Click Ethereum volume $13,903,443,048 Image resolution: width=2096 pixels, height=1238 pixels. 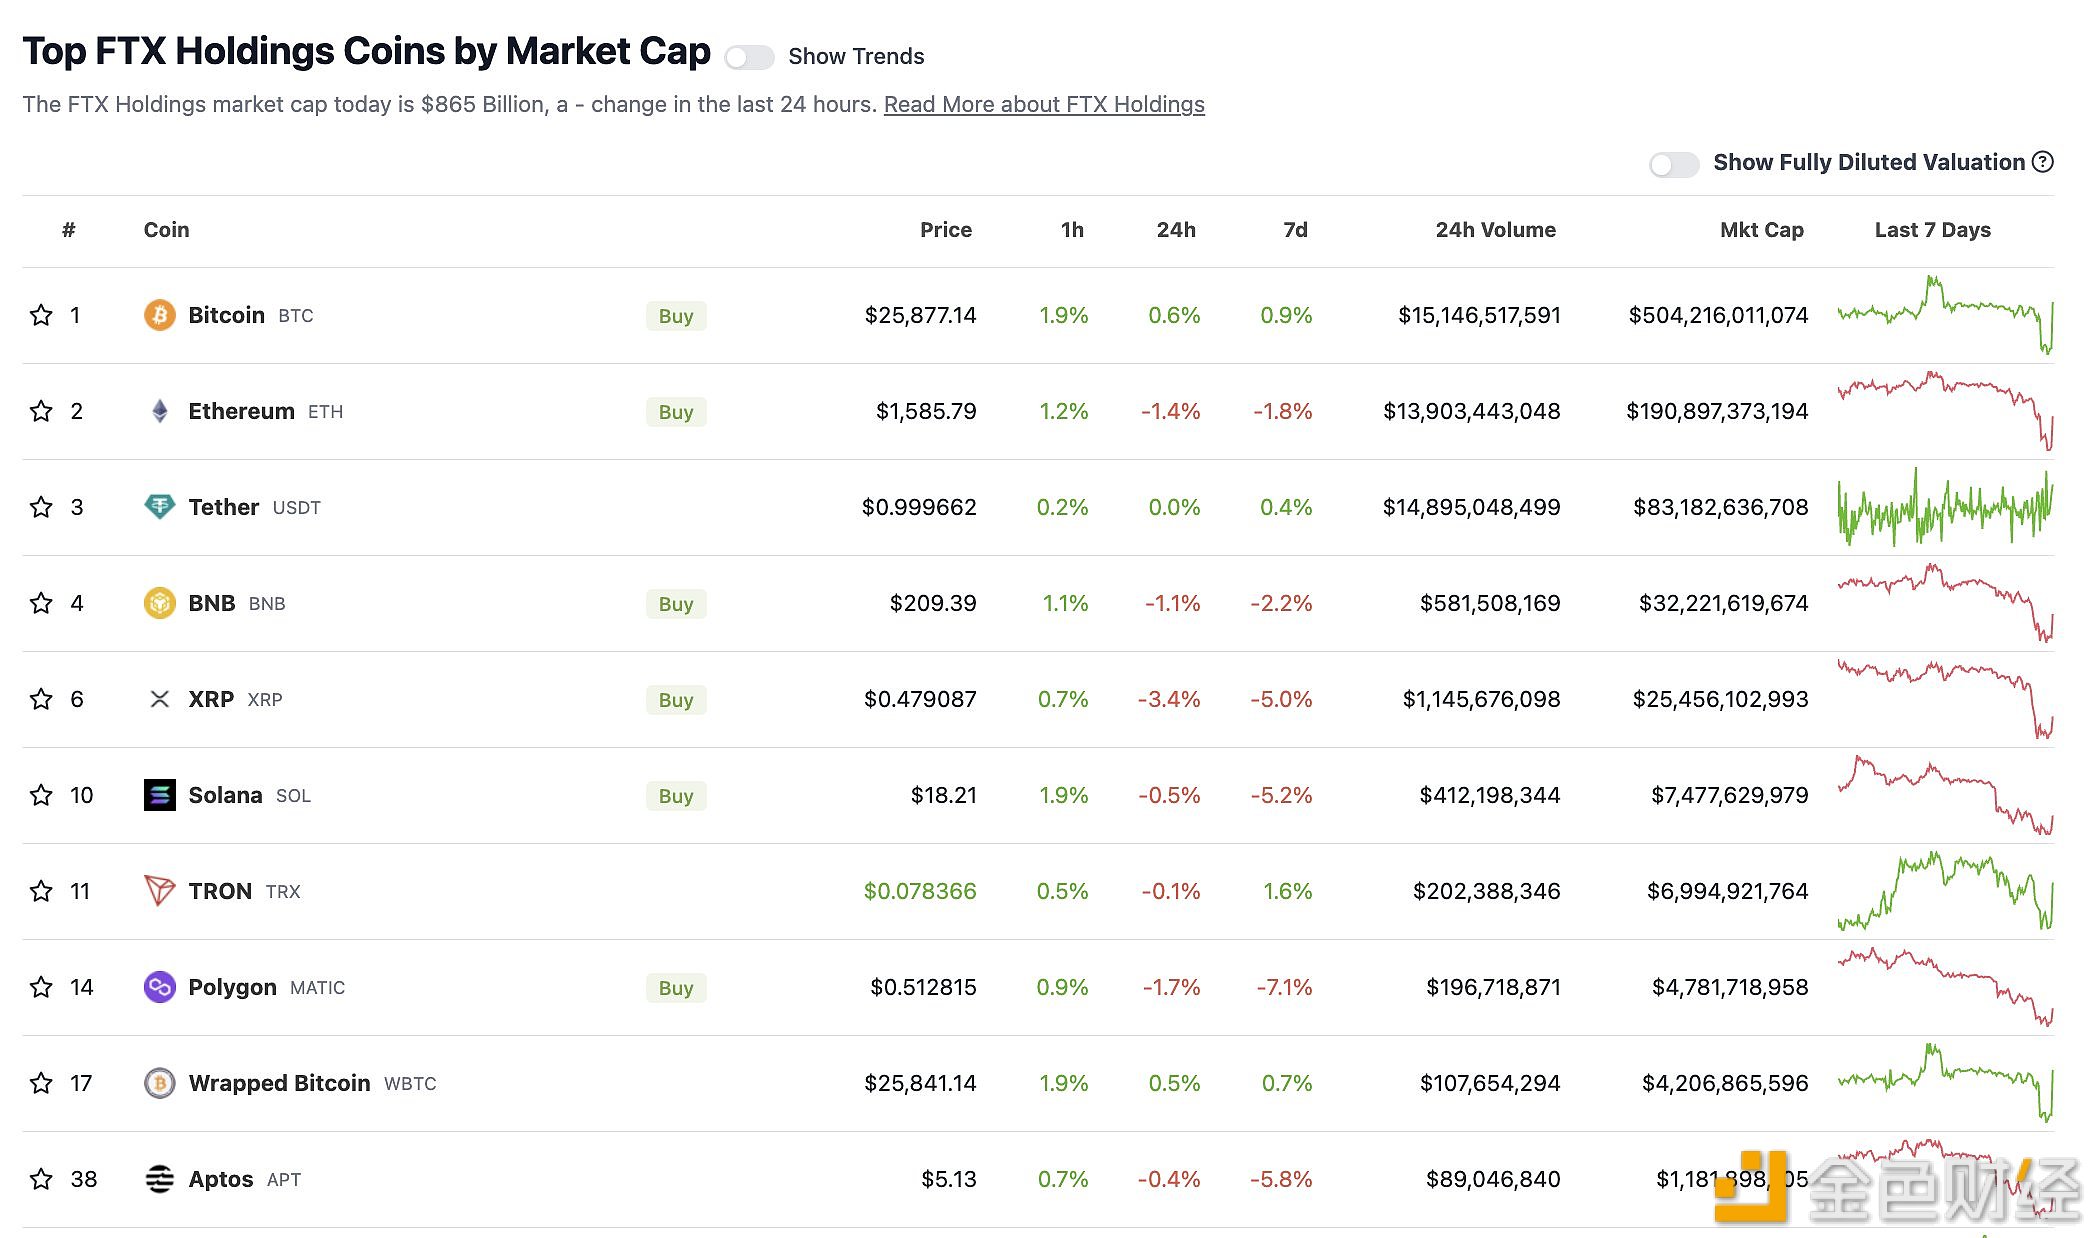pyautogui.click(x=1471, y=411)
